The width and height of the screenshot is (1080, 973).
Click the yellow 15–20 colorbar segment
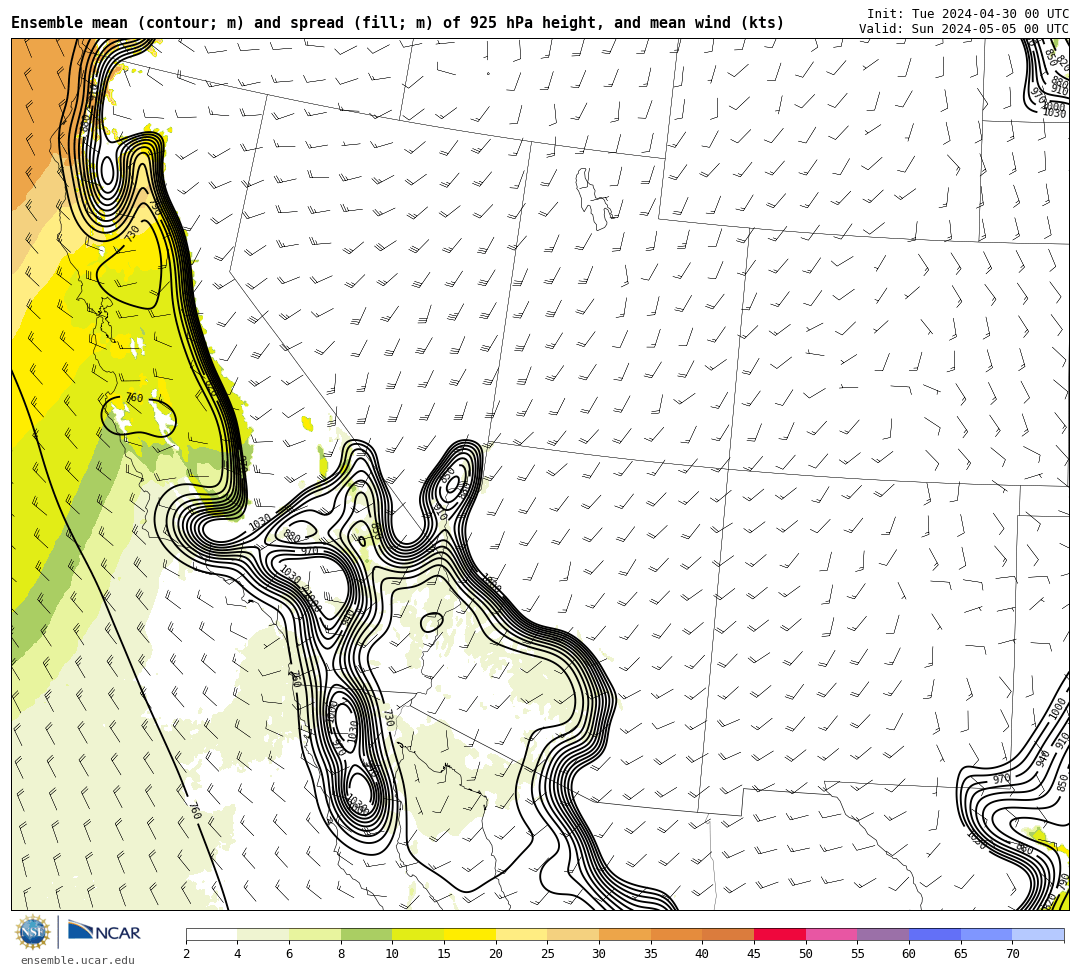(x=470, y=934)
